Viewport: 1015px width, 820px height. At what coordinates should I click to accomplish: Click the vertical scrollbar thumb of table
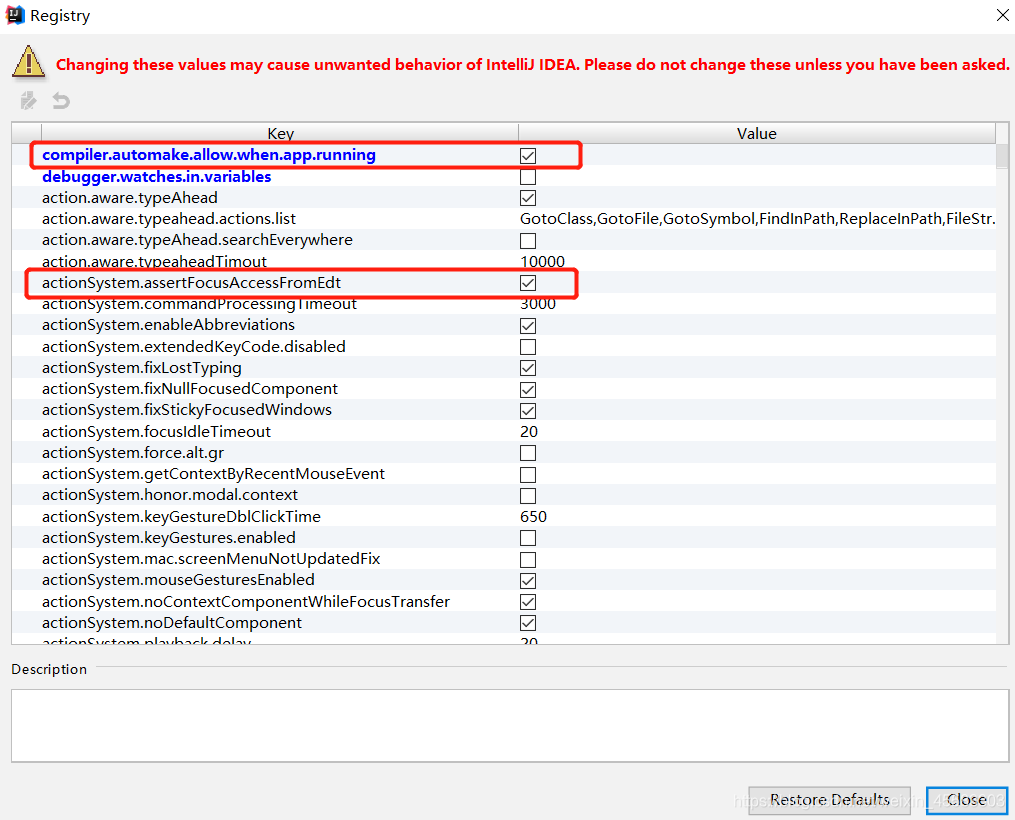[x=1002, y=156]
